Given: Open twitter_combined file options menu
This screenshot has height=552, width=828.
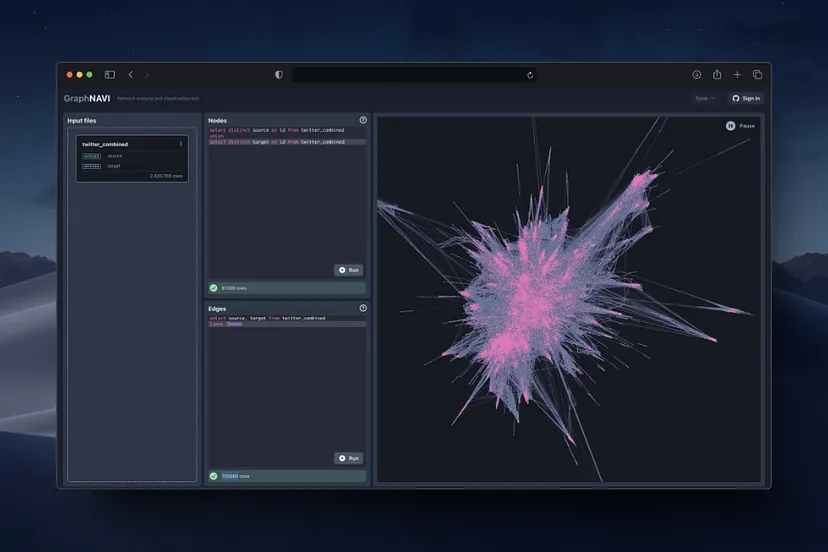Looking at the screenshot, I should (x=181, y=144).
